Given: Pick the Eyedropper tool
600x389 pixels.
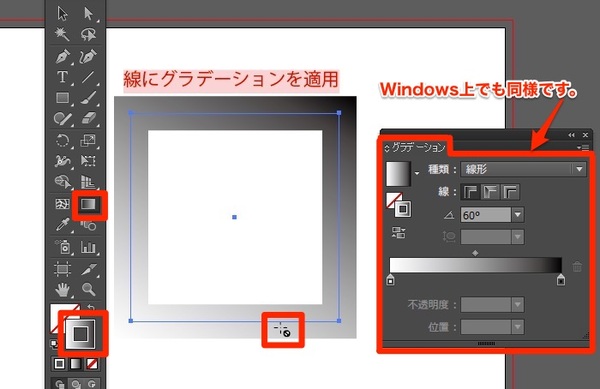Looking at the screenshot, I should coord(62,225).
